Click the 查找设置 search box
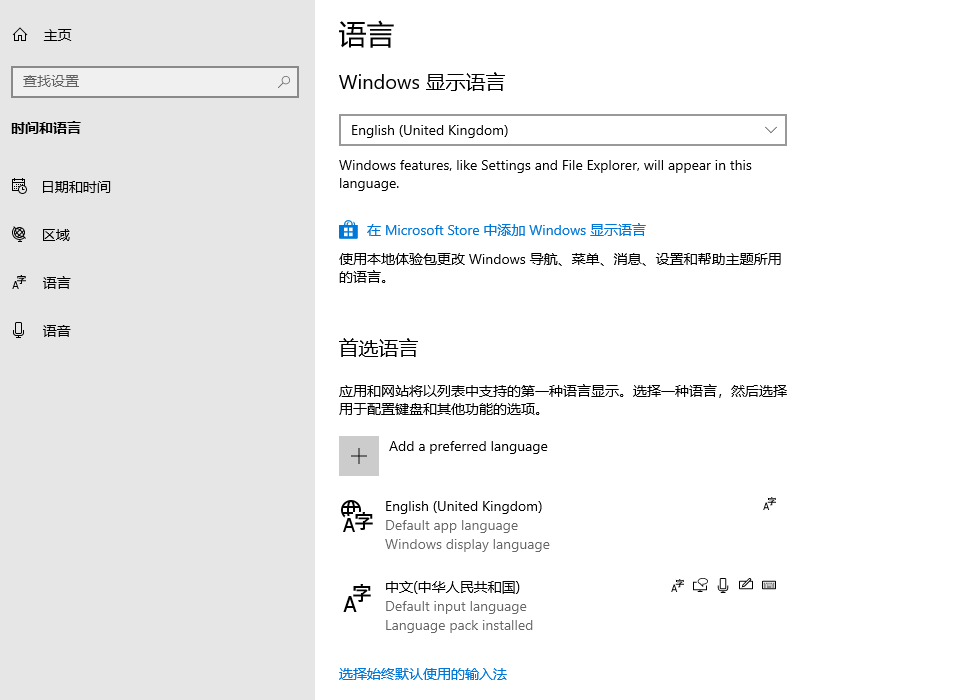 (x=140, y=81)
